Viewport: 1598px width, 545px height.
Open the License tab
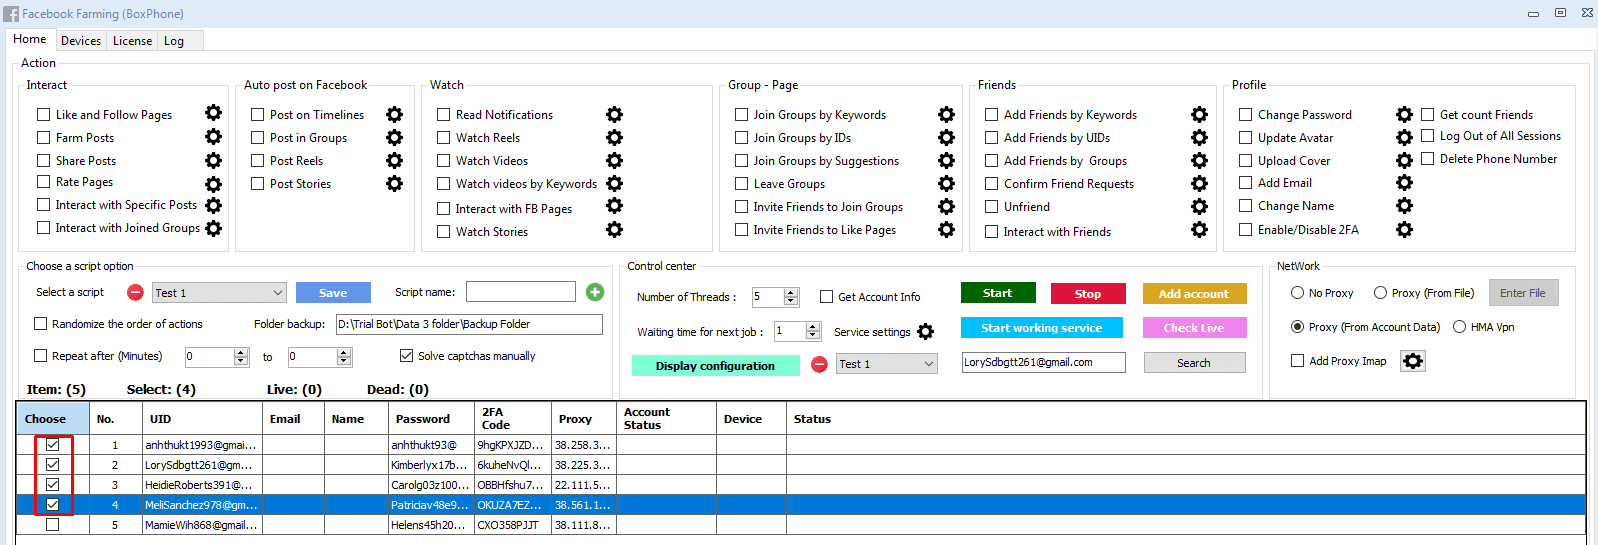[x=132, y=41]
